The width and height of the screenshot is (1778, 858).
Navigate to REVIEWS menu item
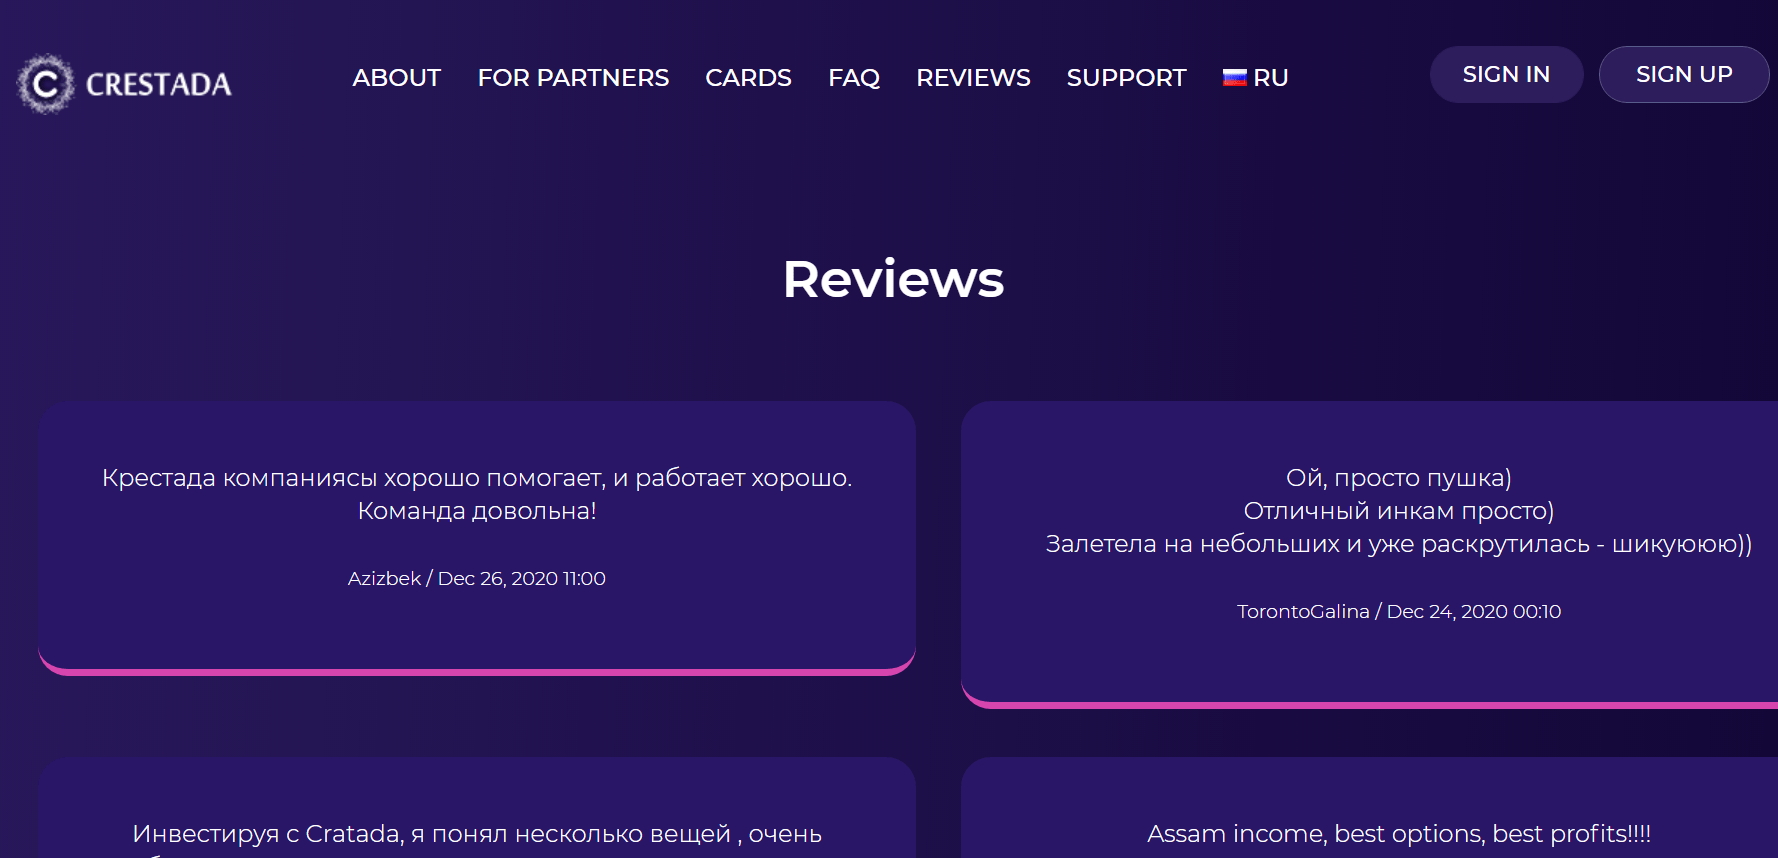(x=973, y=78)
